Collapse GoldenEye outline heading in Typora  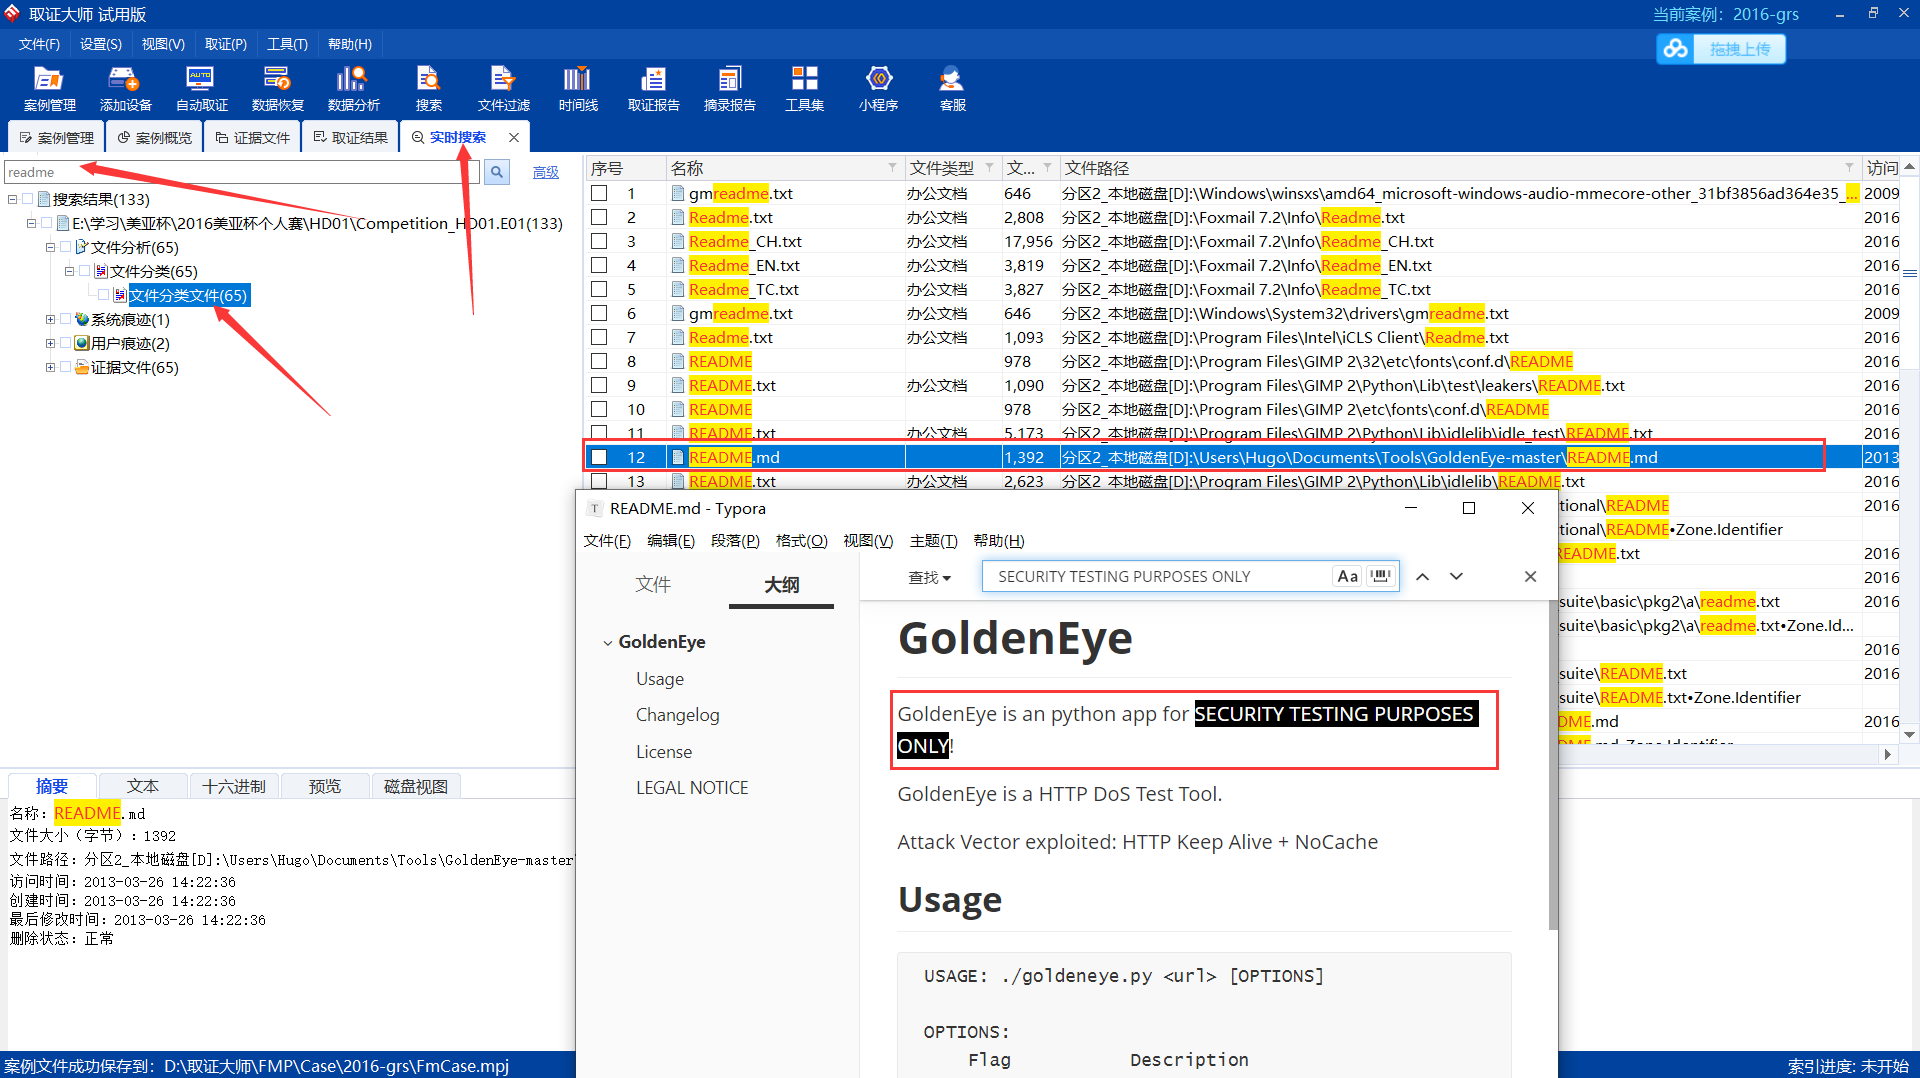[607, 643]
